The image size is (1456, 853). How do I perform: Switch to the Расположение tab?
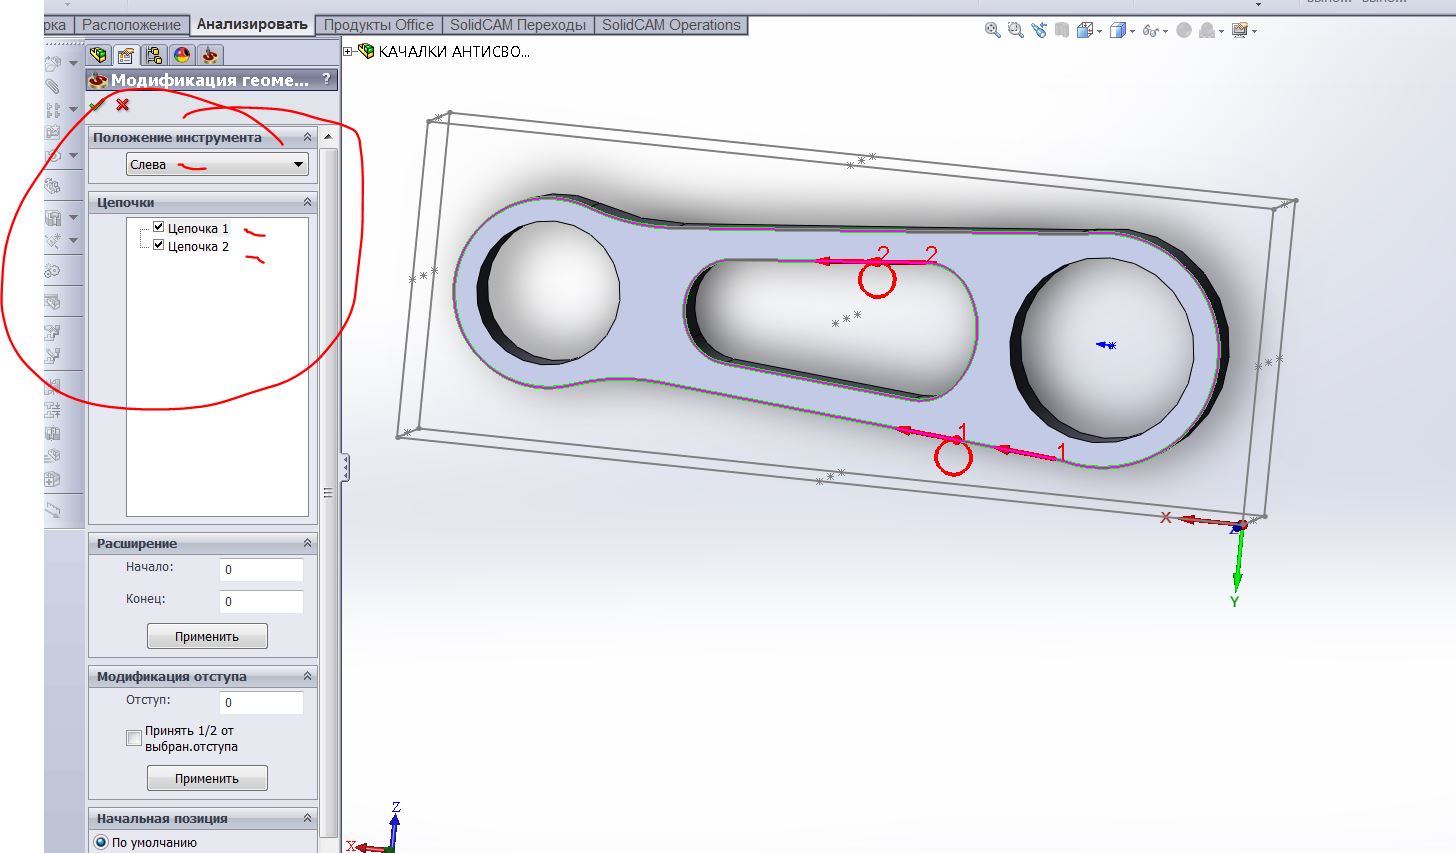point(131,25)
